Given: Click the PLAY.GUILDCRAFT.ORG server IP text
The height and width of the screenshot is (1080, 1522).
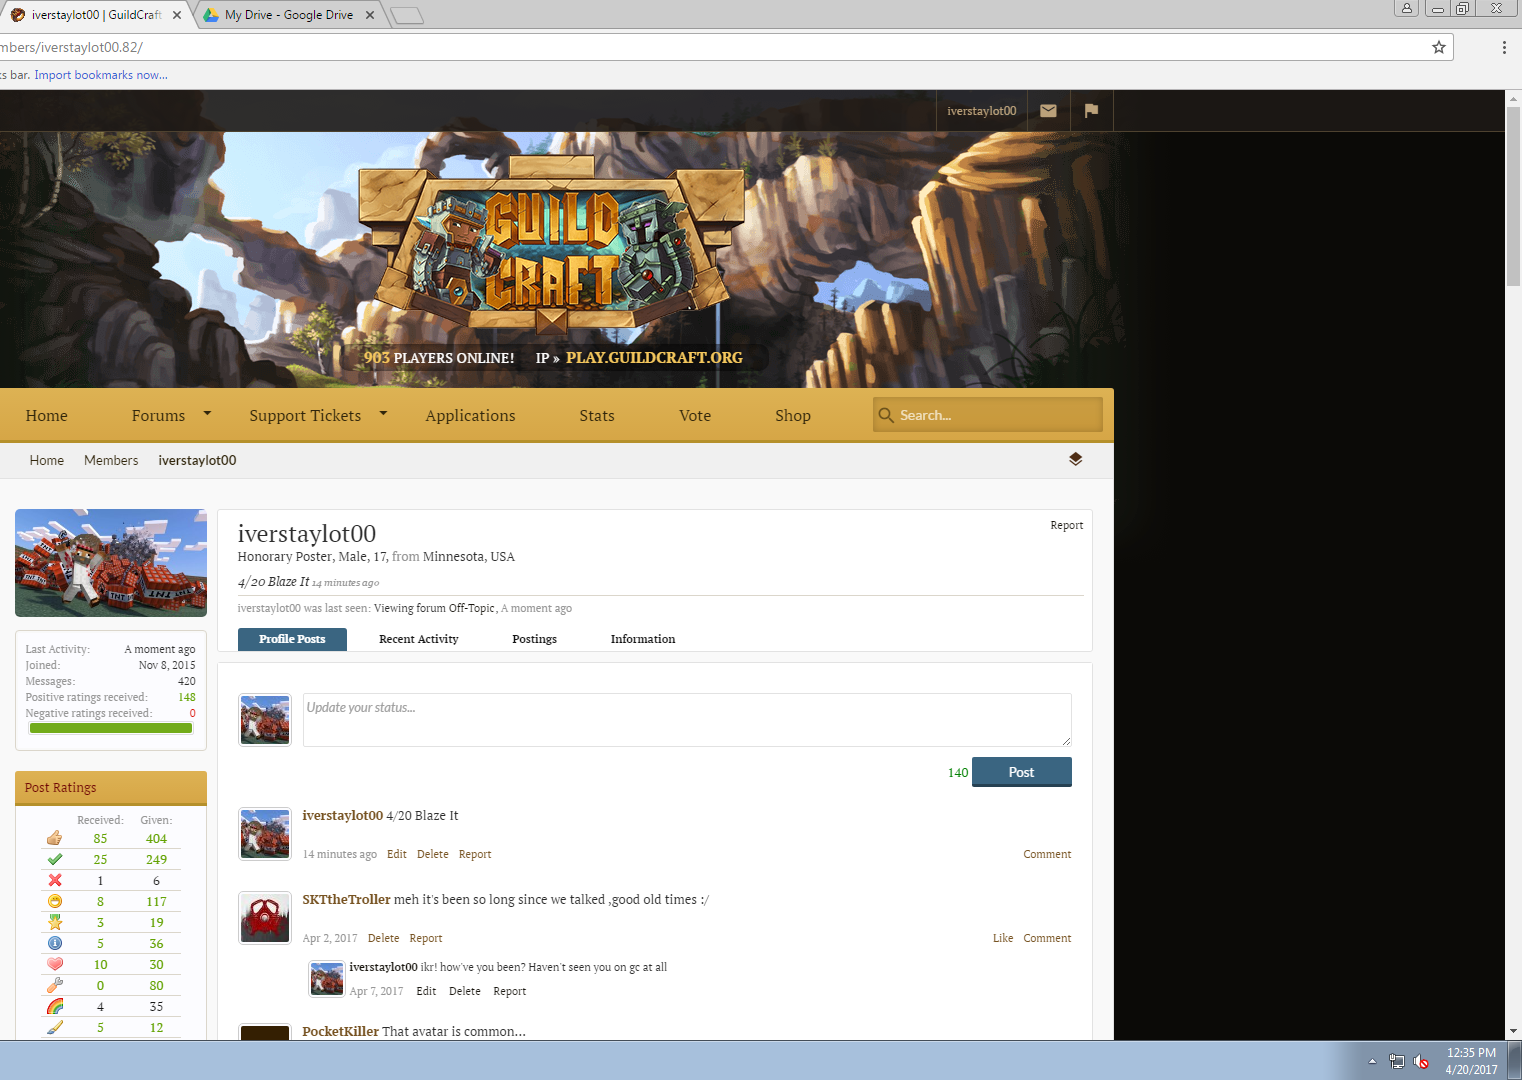Looking at the screenshot, I should (654, 357).
